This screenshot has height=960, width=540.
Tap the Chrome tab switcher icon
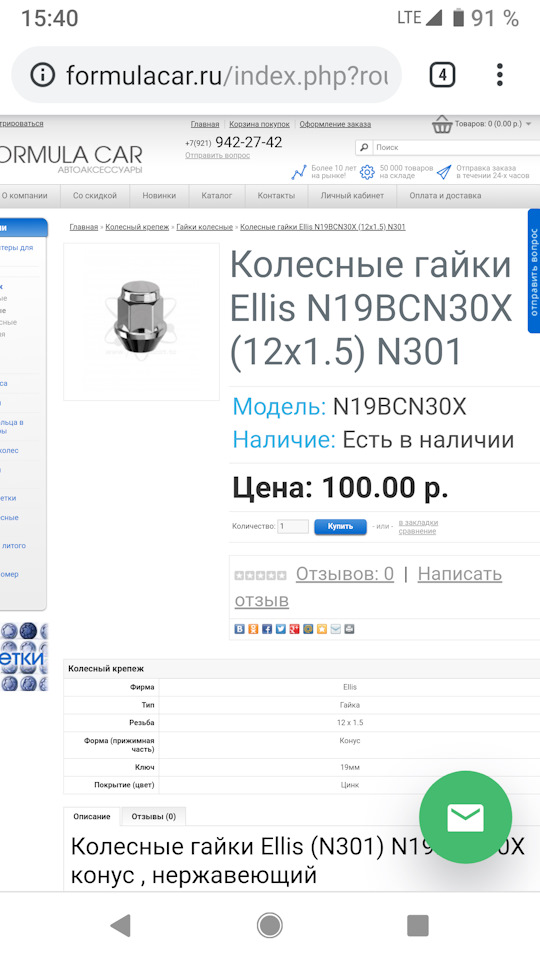click(442, 75)
